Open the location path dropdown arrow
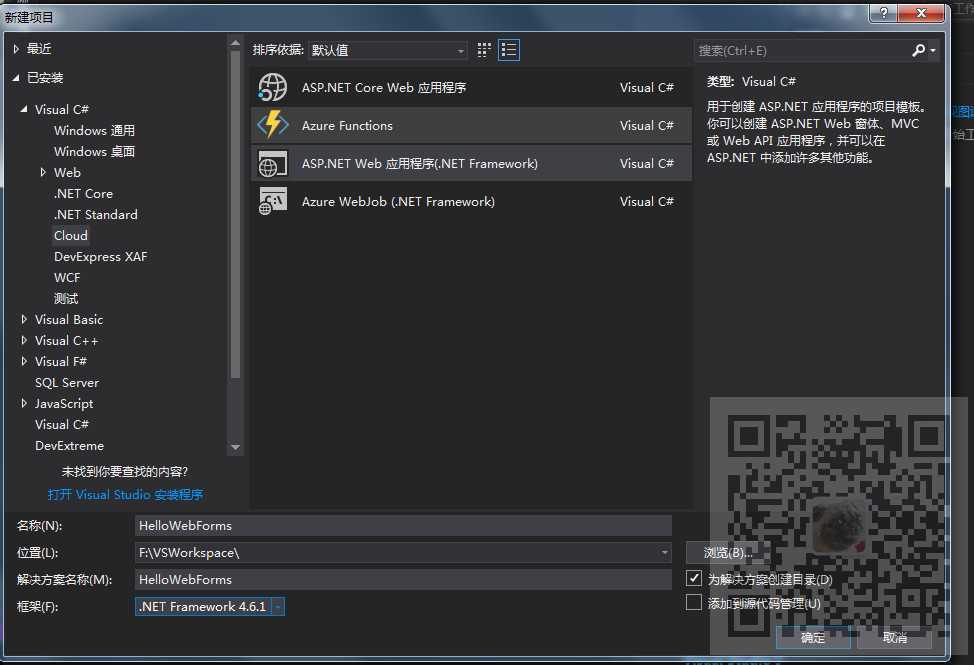 tap(665, 552)
